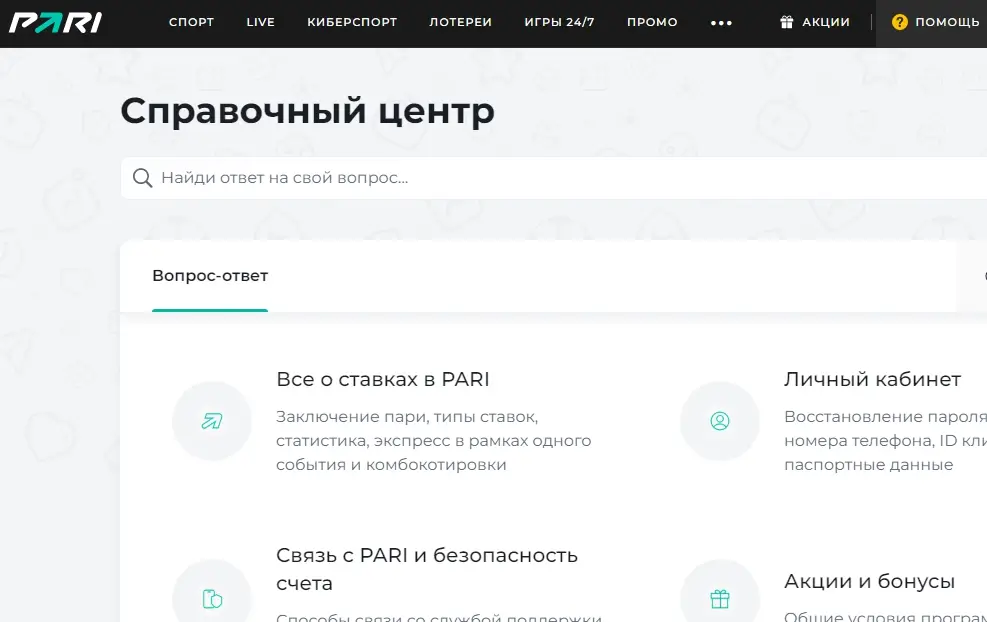The image size is (987, 622).
Task: Open the three-dots overflow menu in the navigation
Action: click(x=721, y=21)
